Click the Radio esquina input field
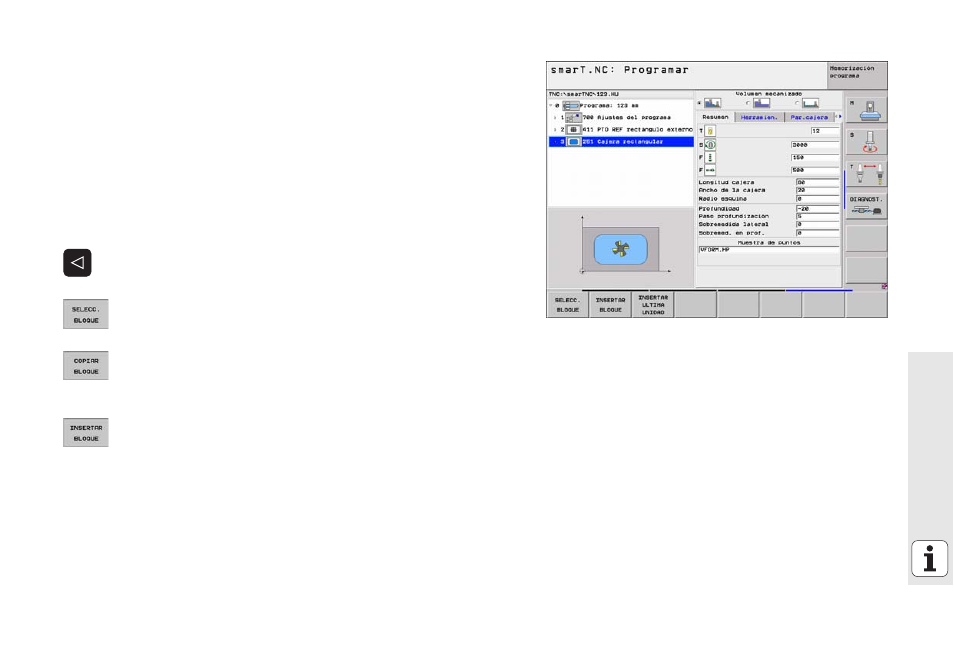 818,199
